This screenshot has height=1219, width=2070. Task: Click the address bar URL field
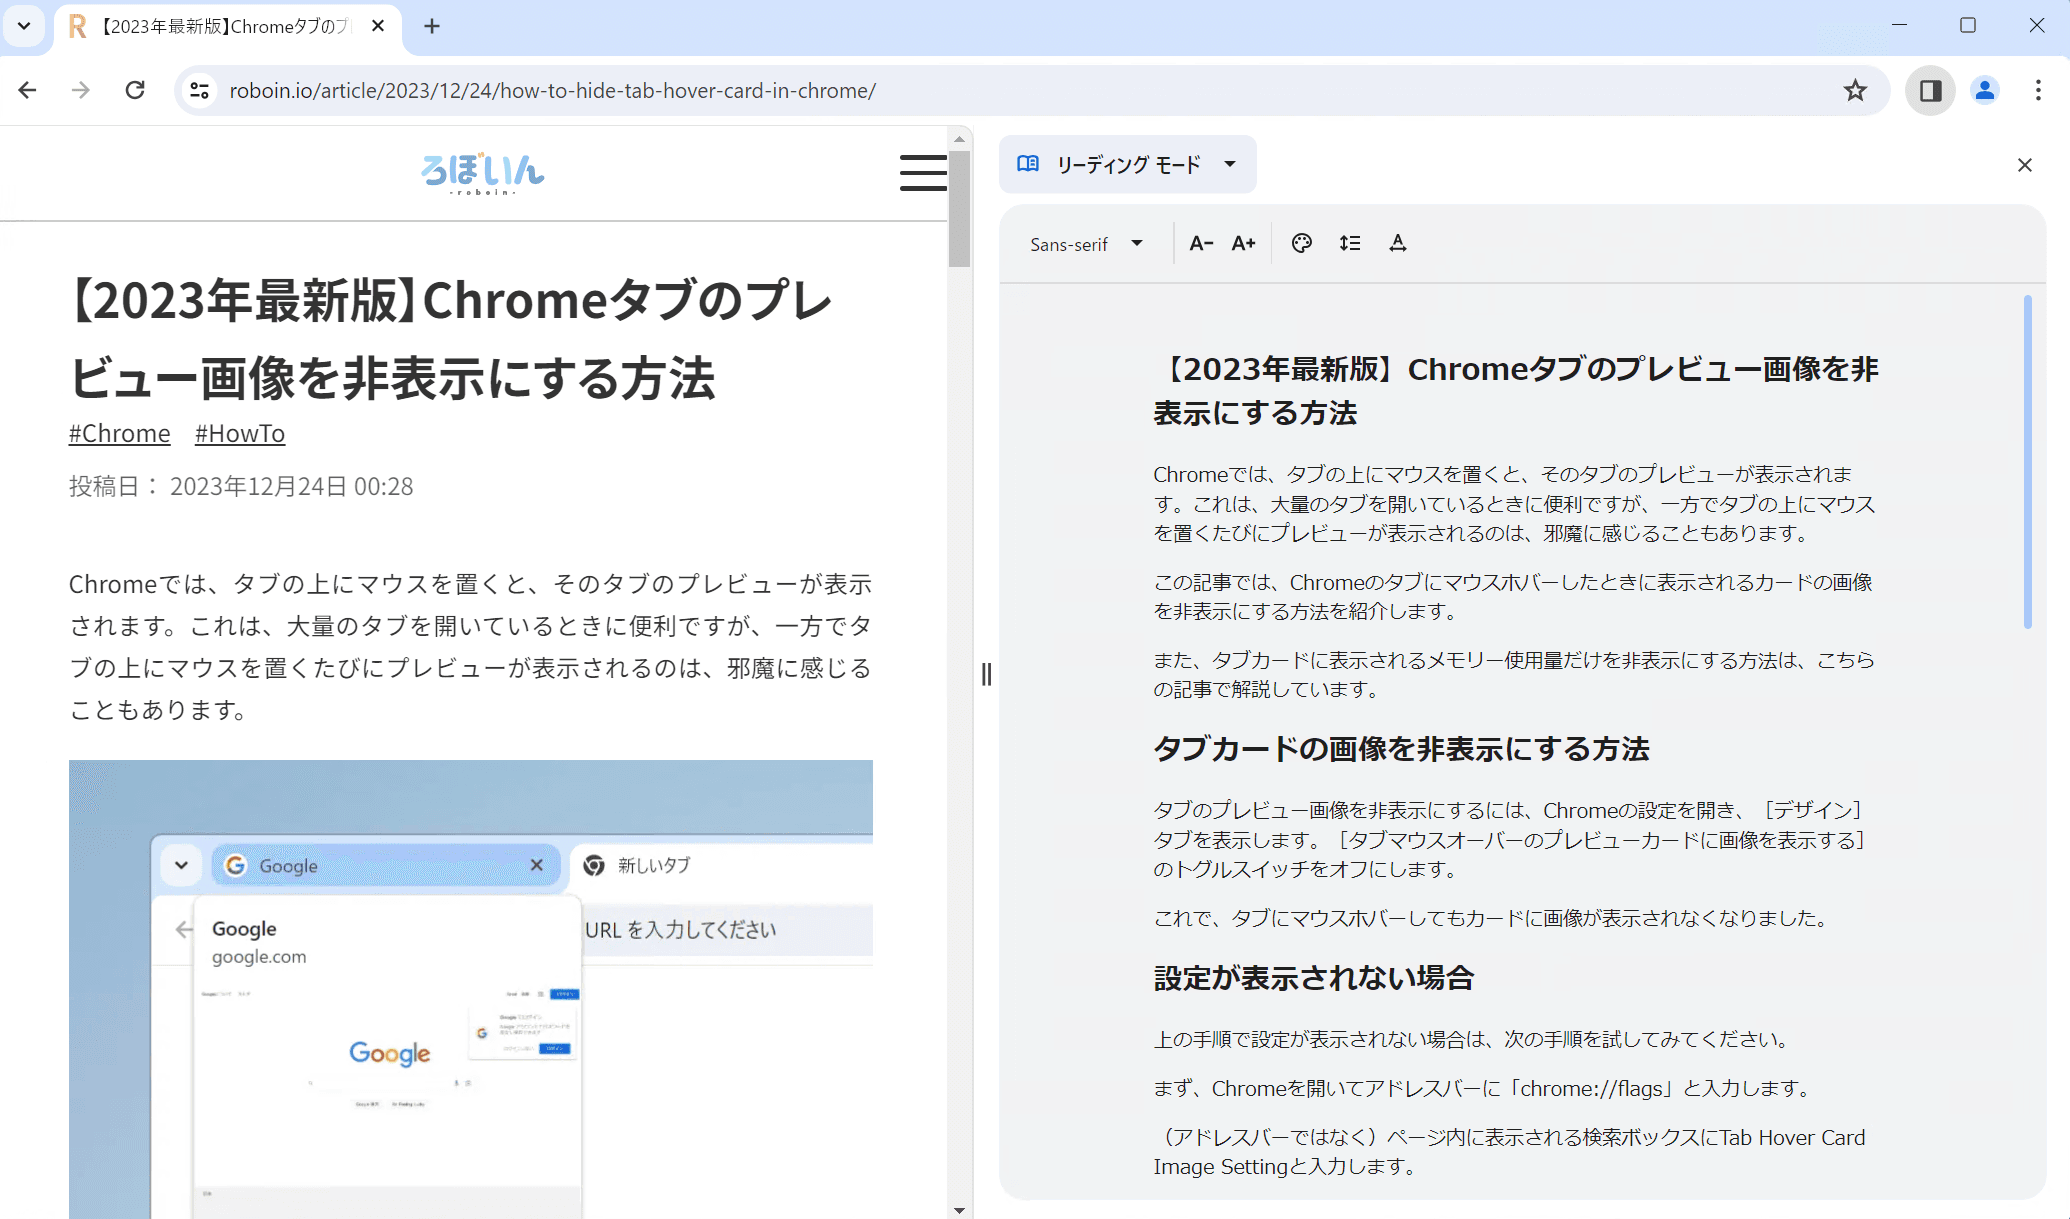(x=1030, y=90)
